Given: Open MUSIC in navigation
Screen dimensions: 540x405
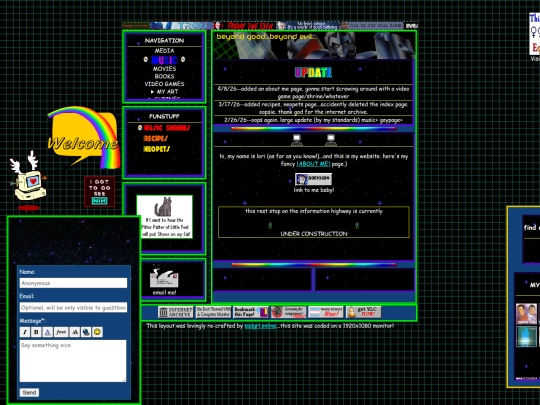Looking at the screenshot, I should coord(164,60).
